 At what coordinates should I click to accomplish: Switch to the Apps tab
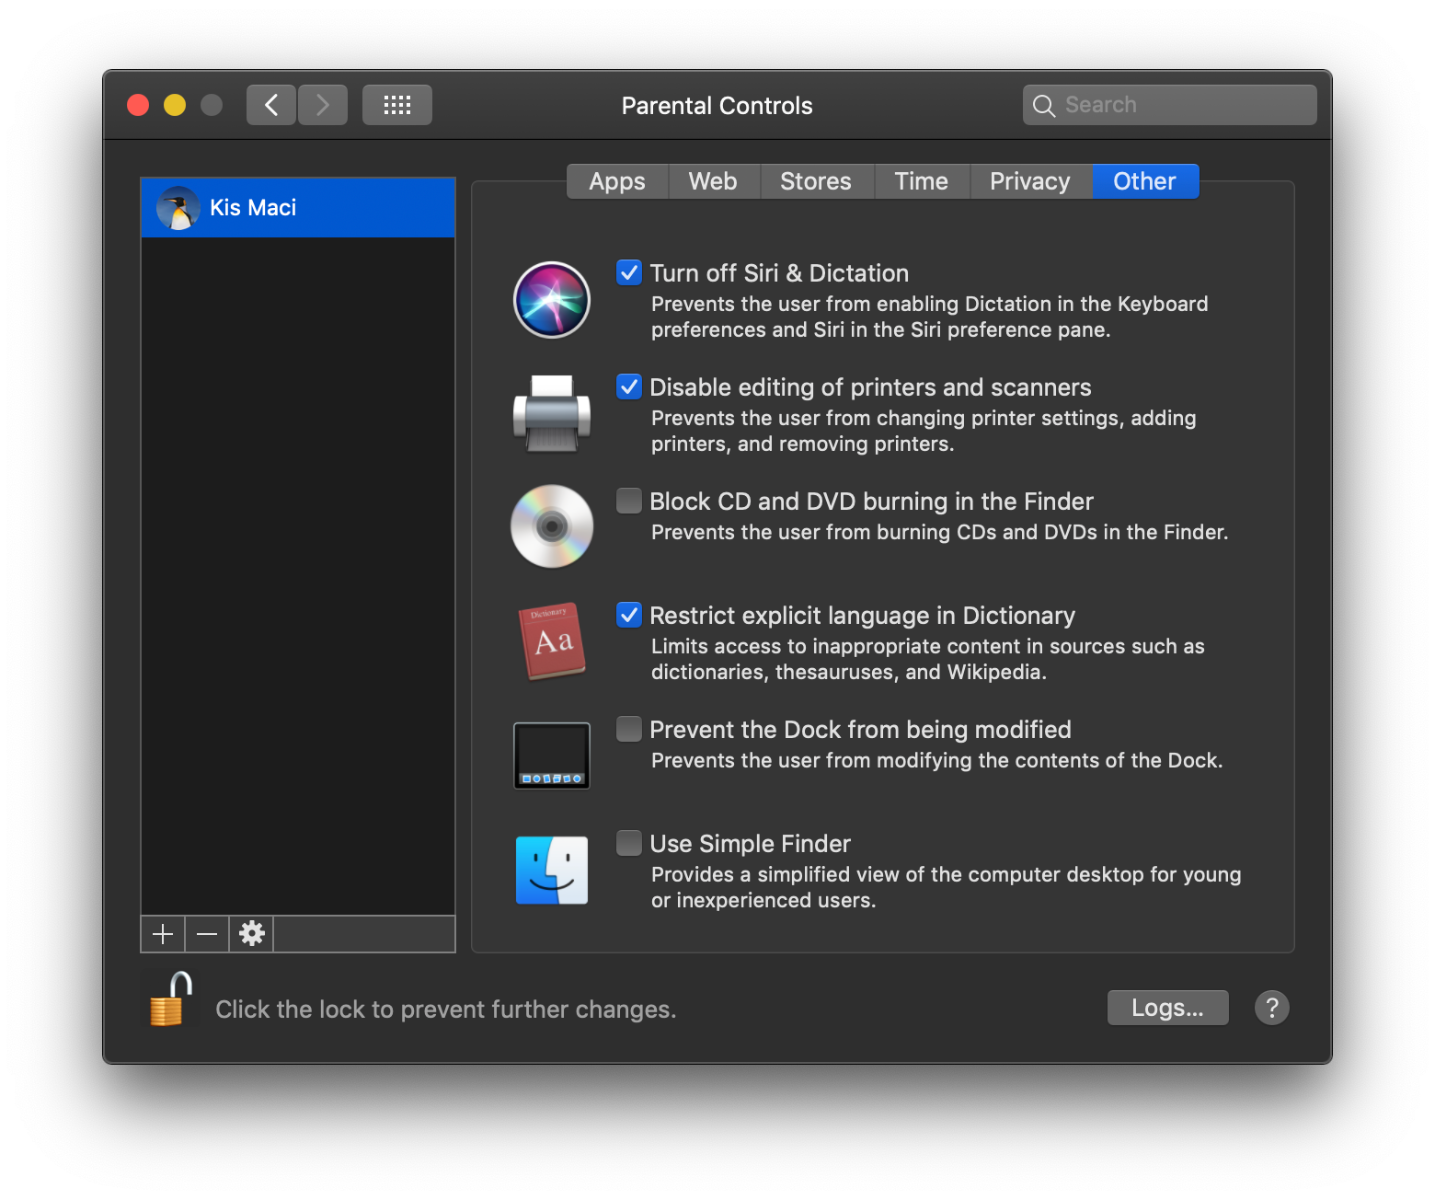[x=617, y=182]
